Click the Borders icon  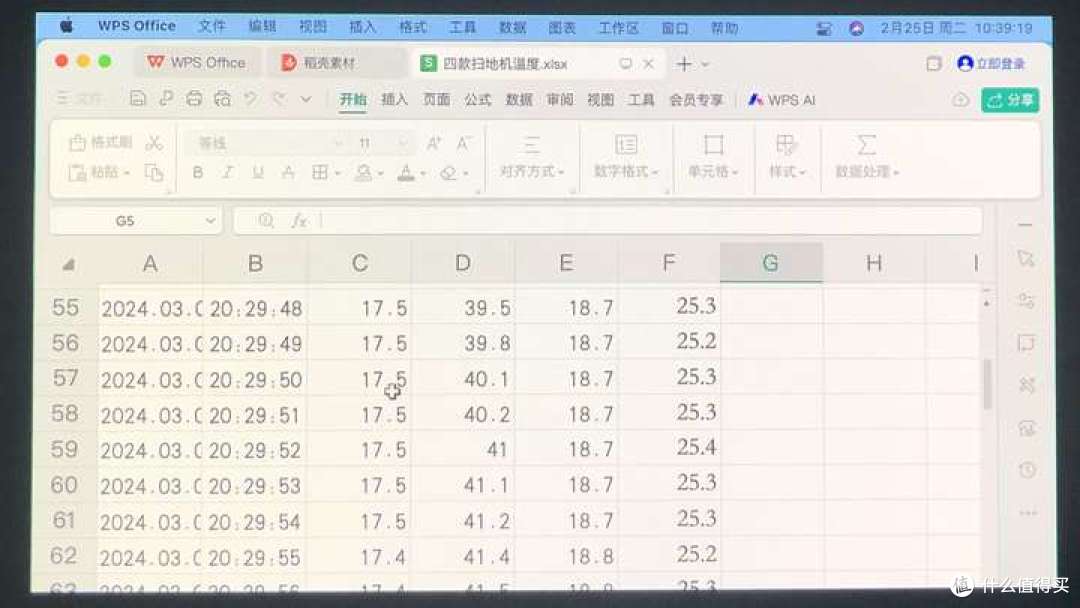(320, 172)
